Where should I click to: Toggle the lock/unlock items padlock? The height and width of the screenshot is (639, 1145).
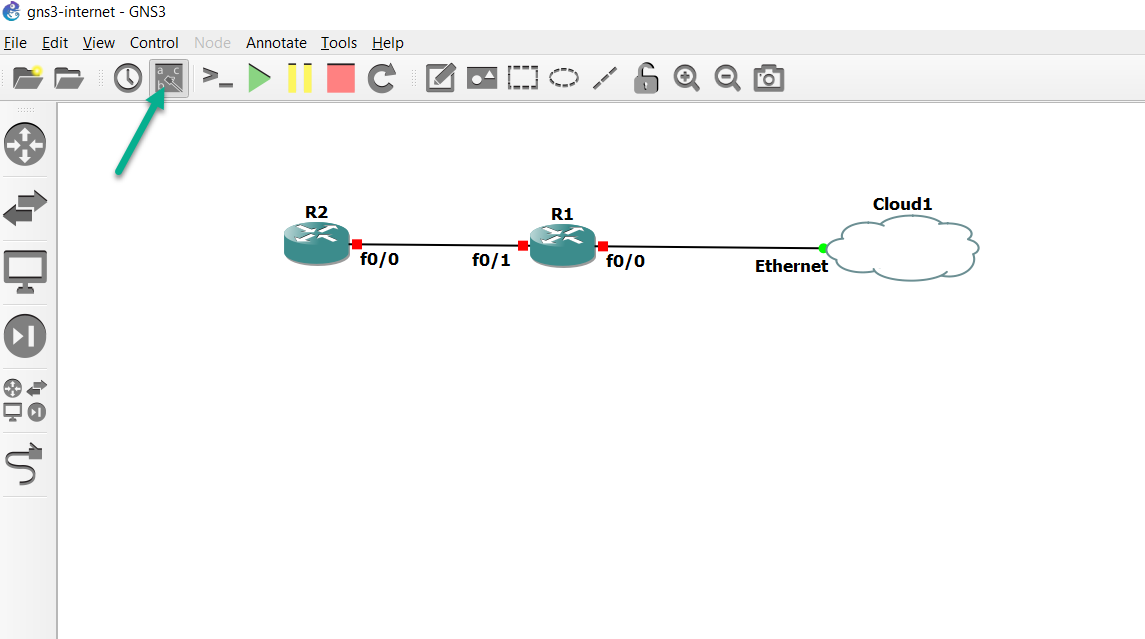pos(646,77)
